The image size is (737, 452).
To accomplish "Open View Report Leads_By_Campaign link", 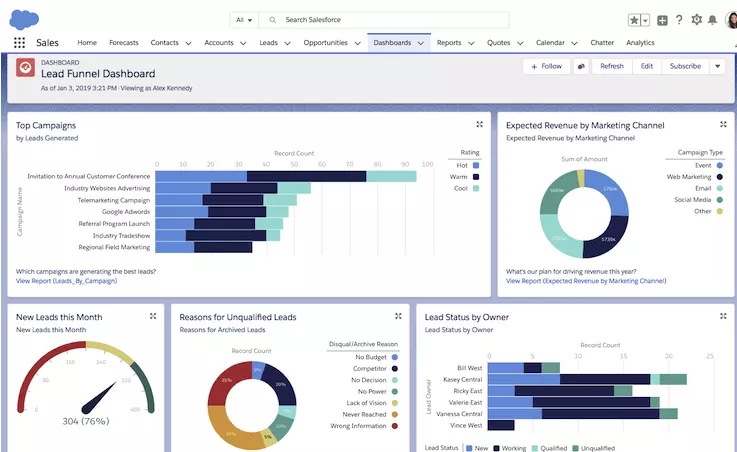I will (x=66, y=281).
